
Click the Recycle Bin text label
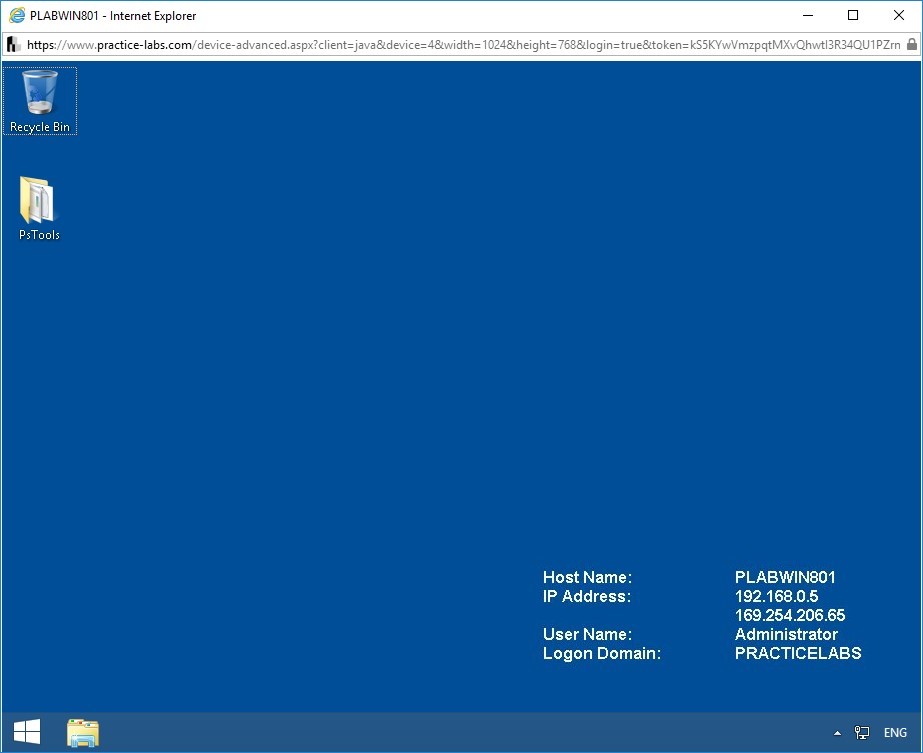click(x=40, y=127)
